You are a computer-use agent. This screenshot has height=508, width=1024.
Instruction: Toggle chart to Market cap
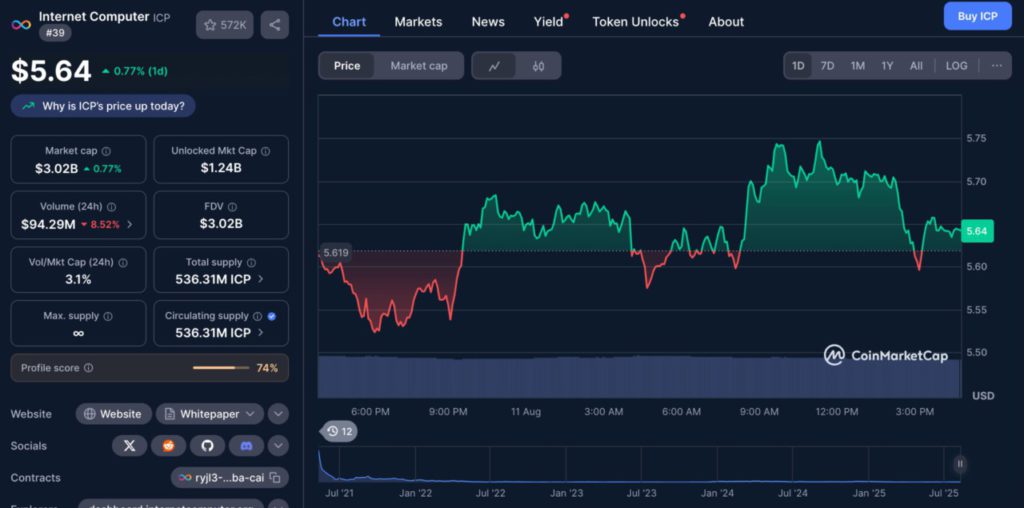click(418, 66)
